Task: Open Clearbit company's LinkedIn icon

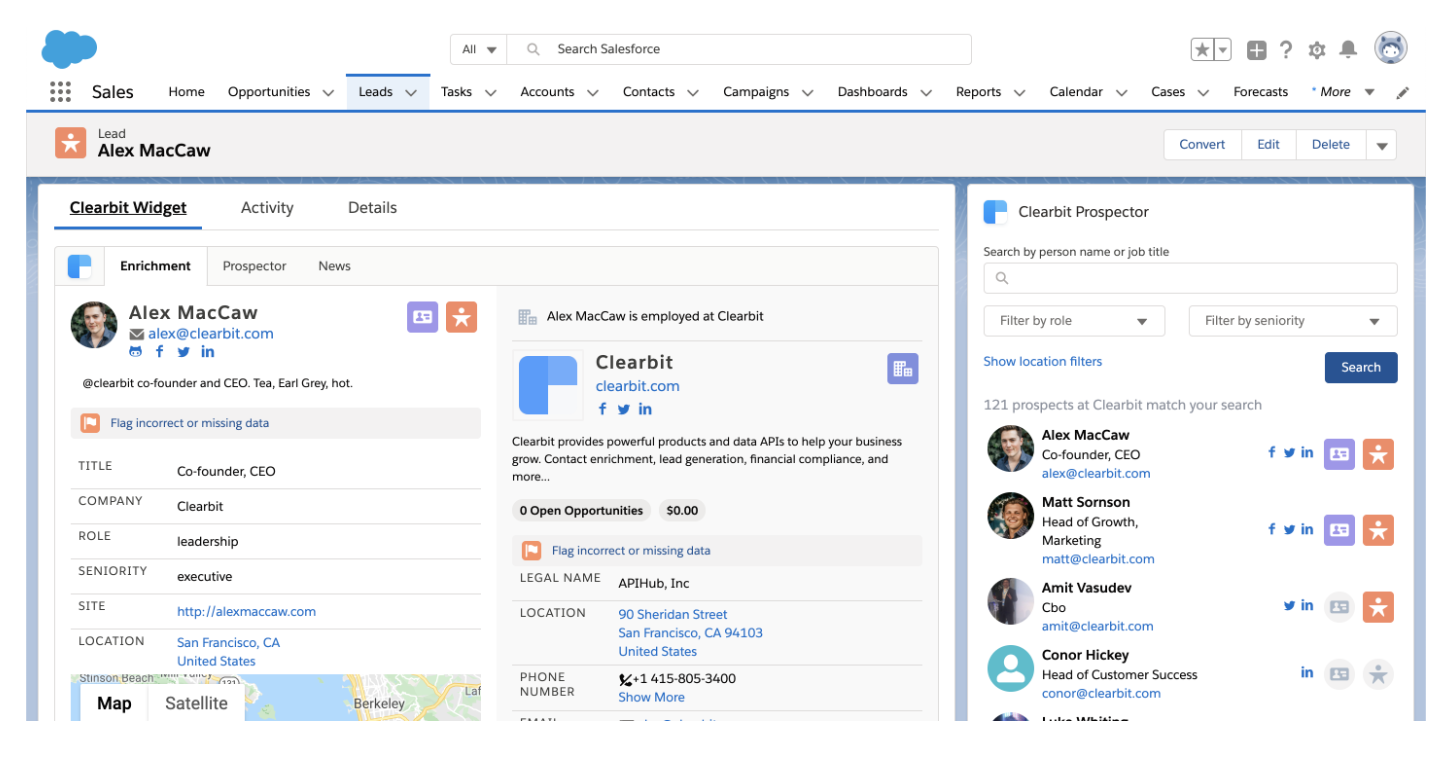Action: [x=645, y=409]
